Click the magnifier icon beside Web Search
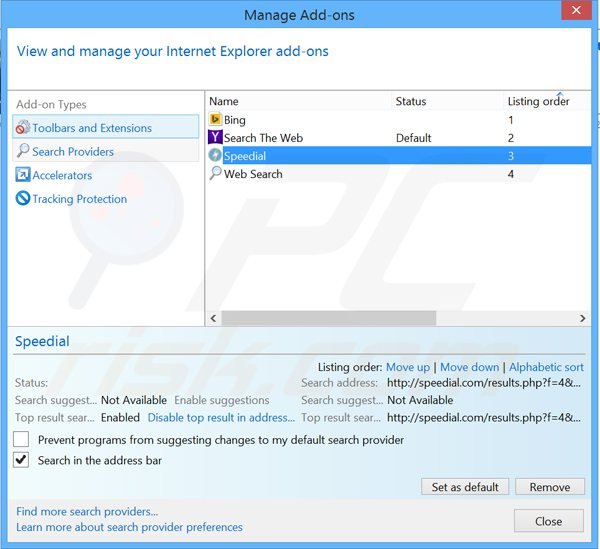The width and height of the screenshot is (600, 549). coord(215,173)
